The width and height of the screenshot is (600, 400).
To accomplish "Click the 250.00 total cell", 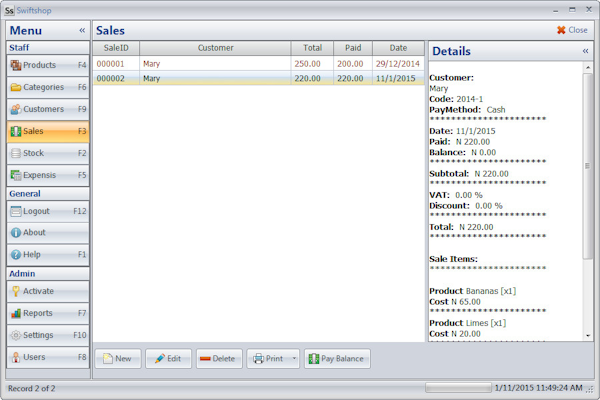I will [312, 64].
